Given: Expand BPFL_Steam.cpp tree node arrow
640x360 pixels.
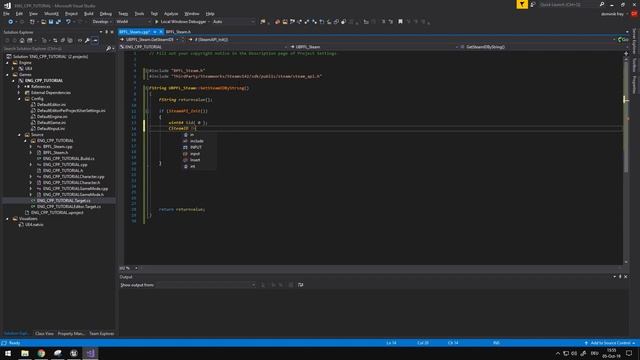Looking at the screenshot, I should (x=31, y=147).
